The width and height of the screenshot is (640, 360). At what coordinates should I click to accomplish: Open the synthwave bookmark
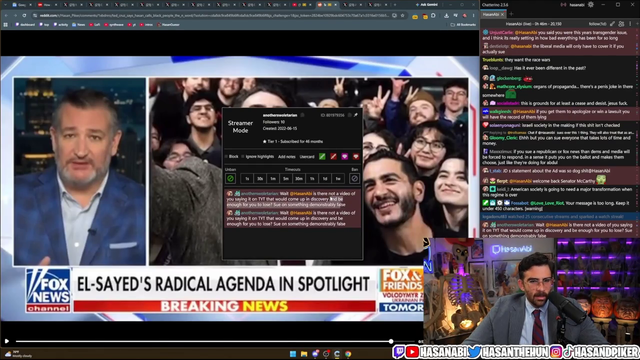114,24
